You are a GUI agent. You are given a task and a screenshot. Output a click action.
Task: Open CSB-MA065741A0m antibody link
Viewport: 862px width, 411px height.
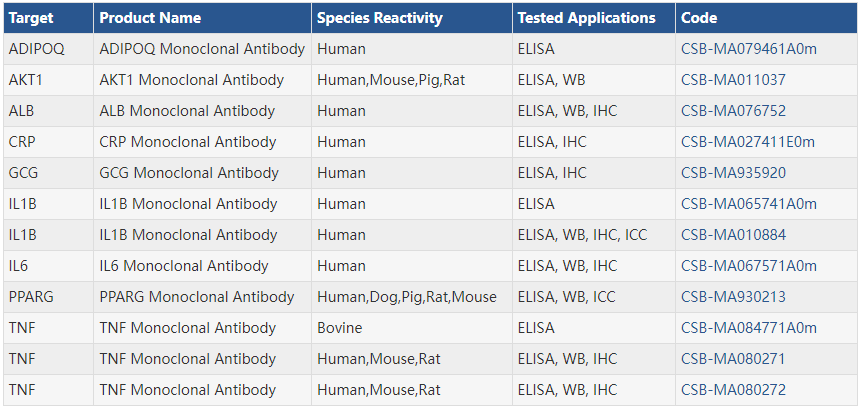748,204
